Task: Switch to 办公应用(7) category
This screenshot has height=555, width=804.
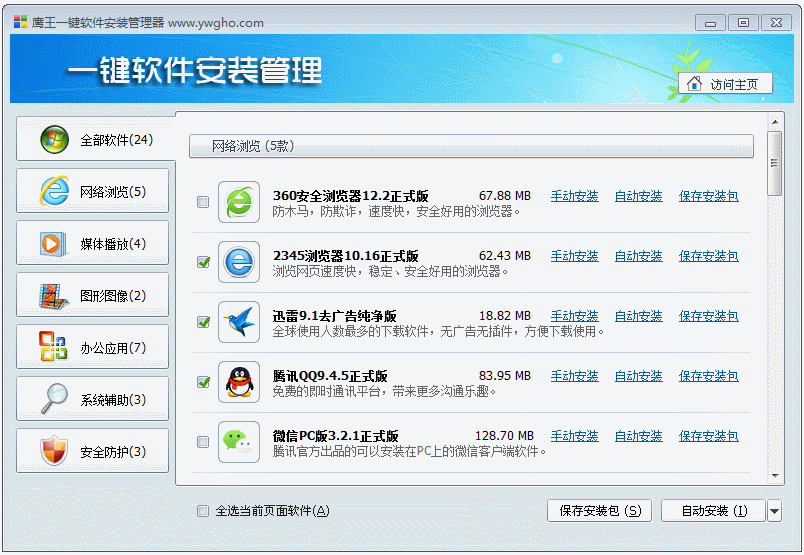Action: (x=92, y=347)
